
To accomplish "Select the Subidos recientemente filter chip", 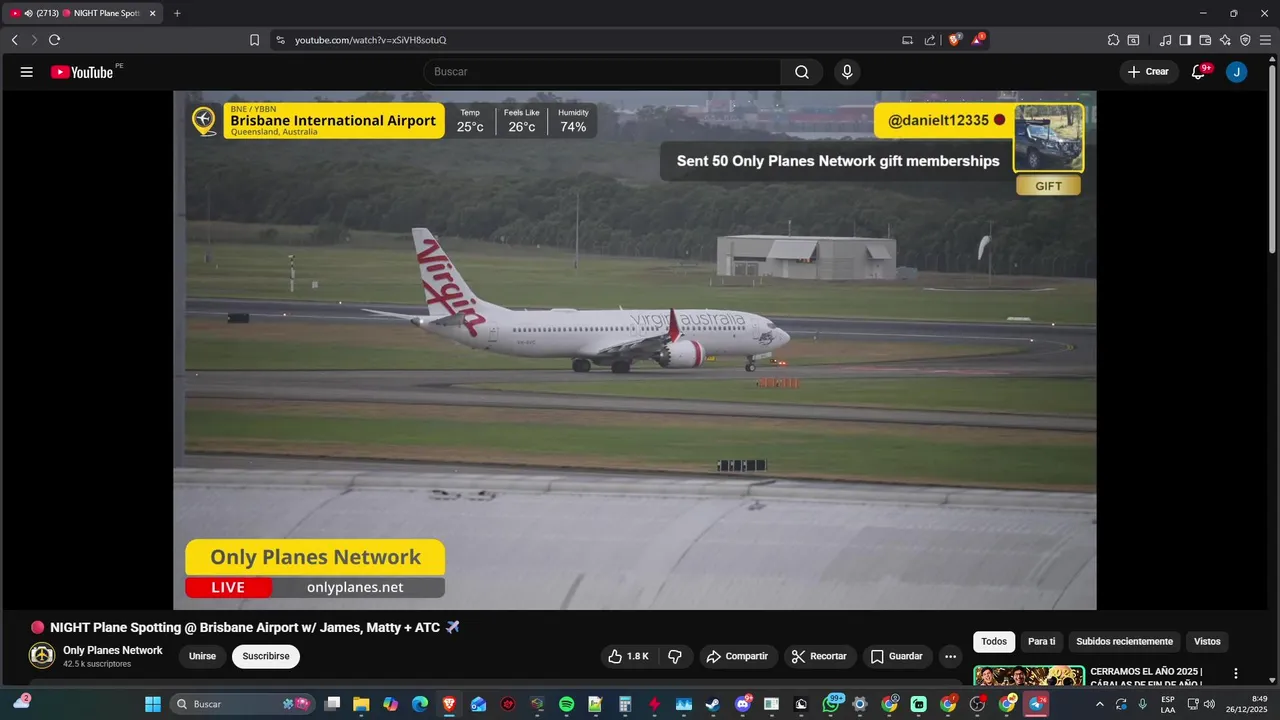I will [x=1125, y=642].
